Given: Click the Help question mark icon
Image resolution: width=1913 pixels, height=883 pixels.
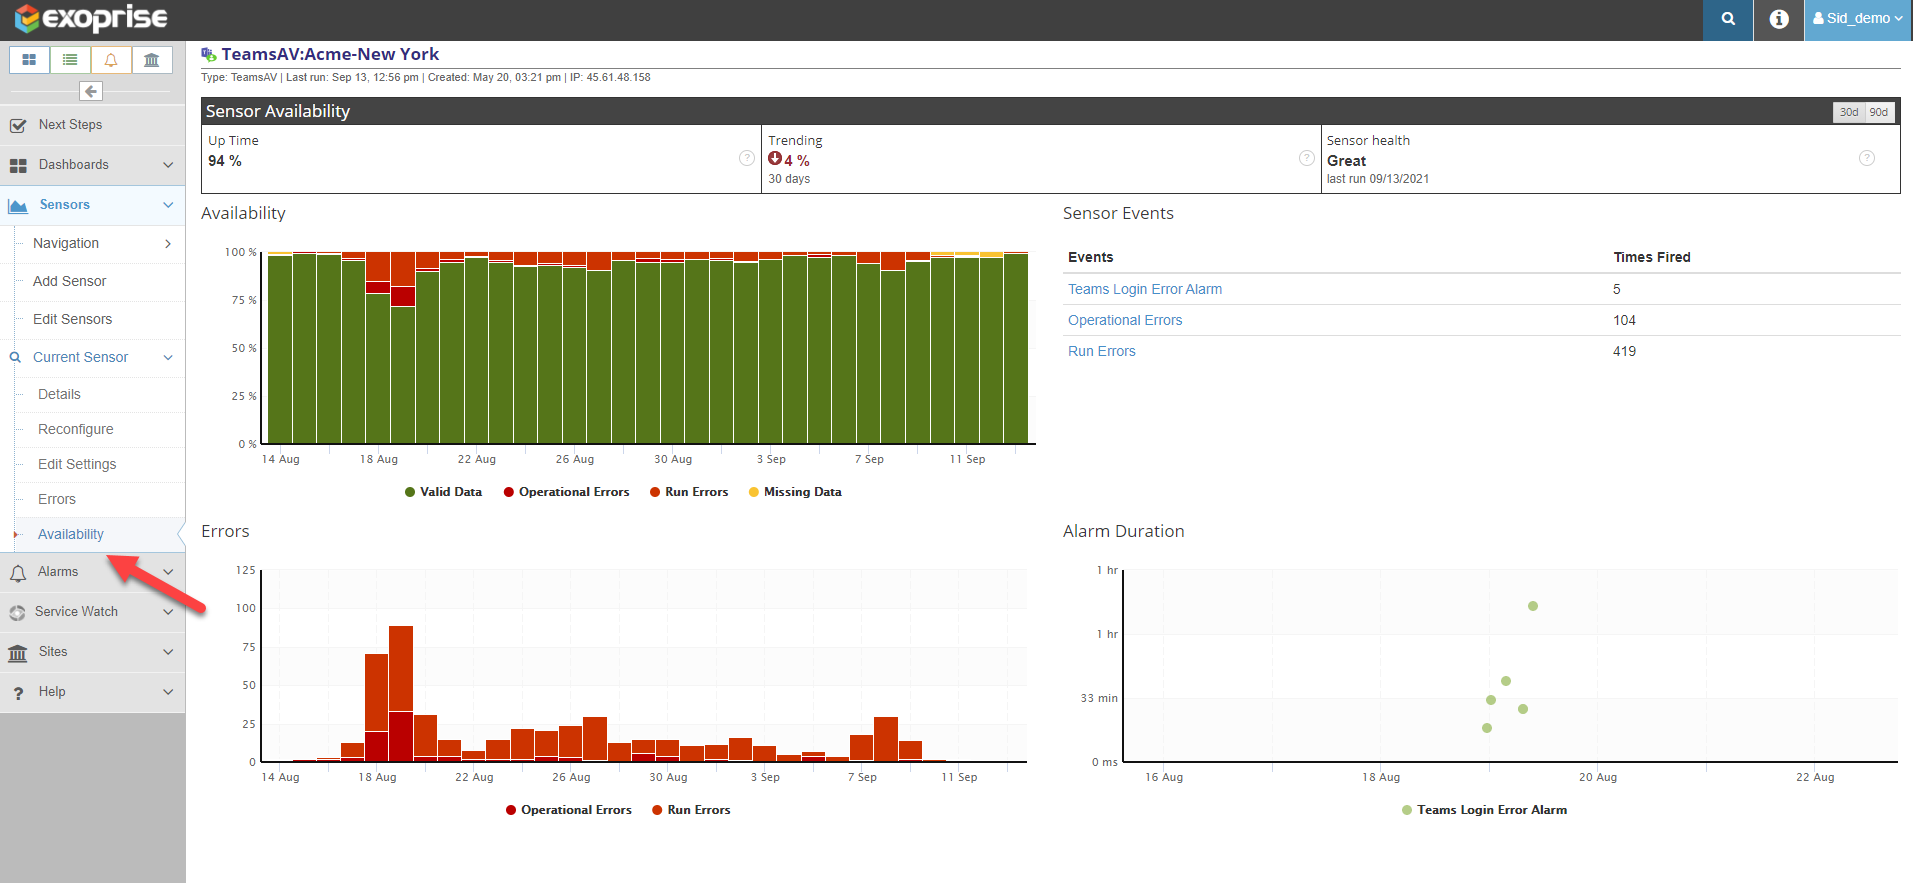Looking at the screenshot, I should click(x=18, y=693).
